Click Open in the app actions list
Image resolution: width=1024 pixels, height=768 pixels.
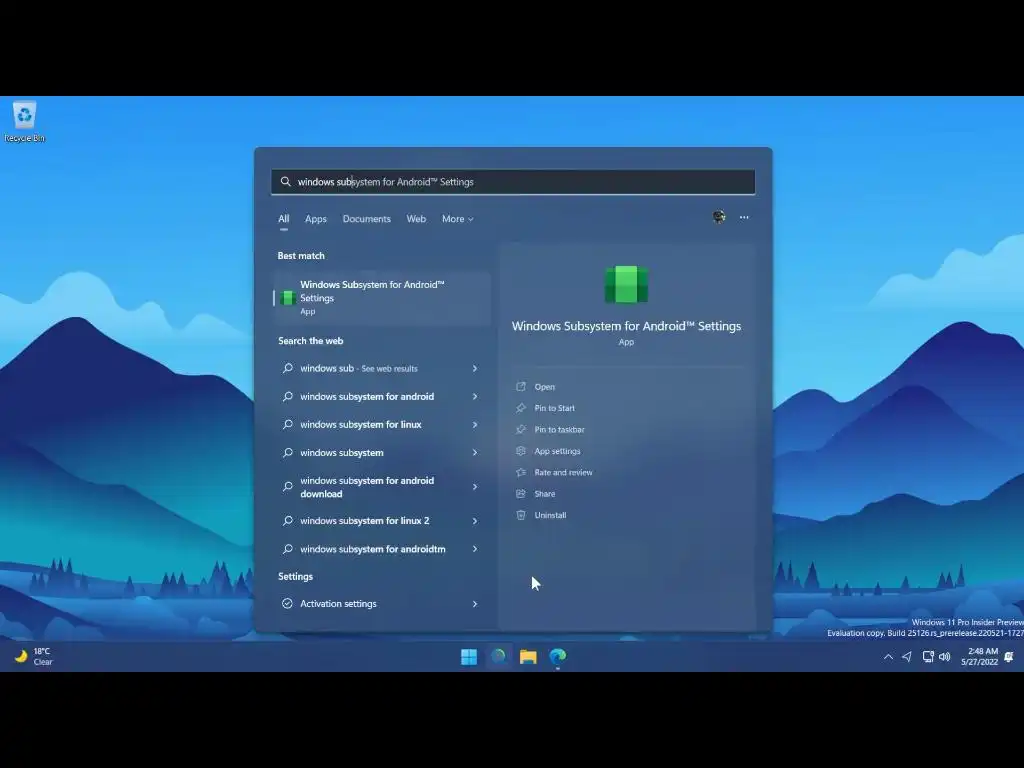pos(545,387)
